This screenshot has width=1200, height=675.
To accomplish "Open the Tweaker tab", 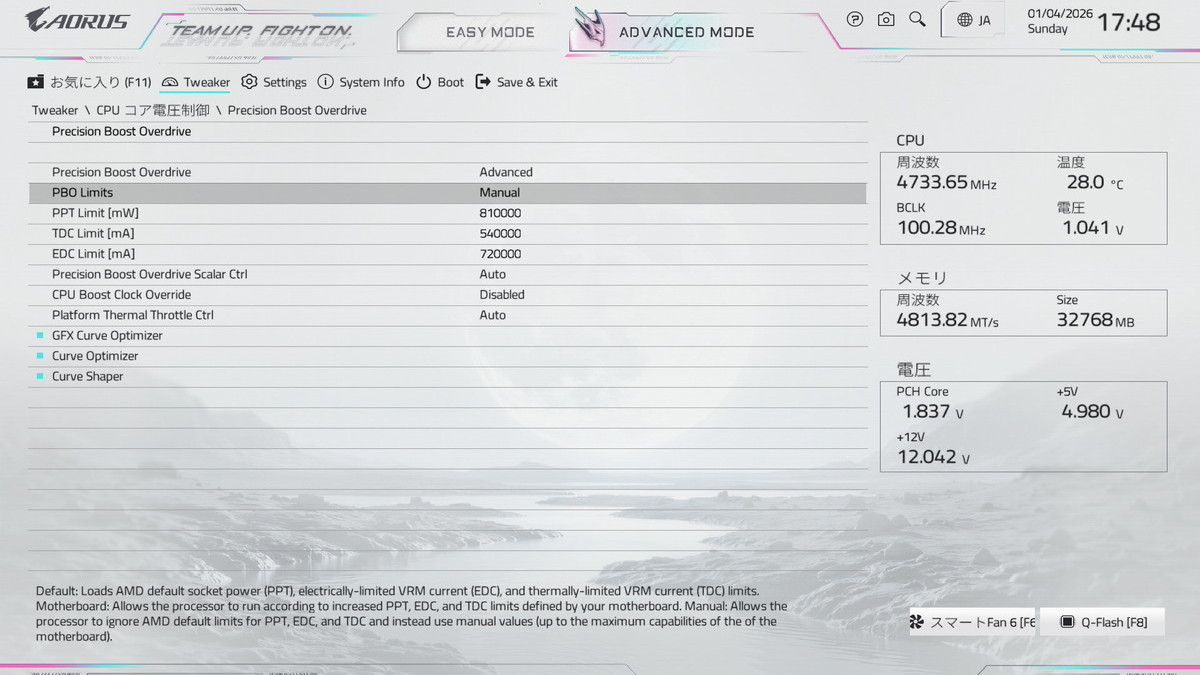I will [x=196, y=82].
